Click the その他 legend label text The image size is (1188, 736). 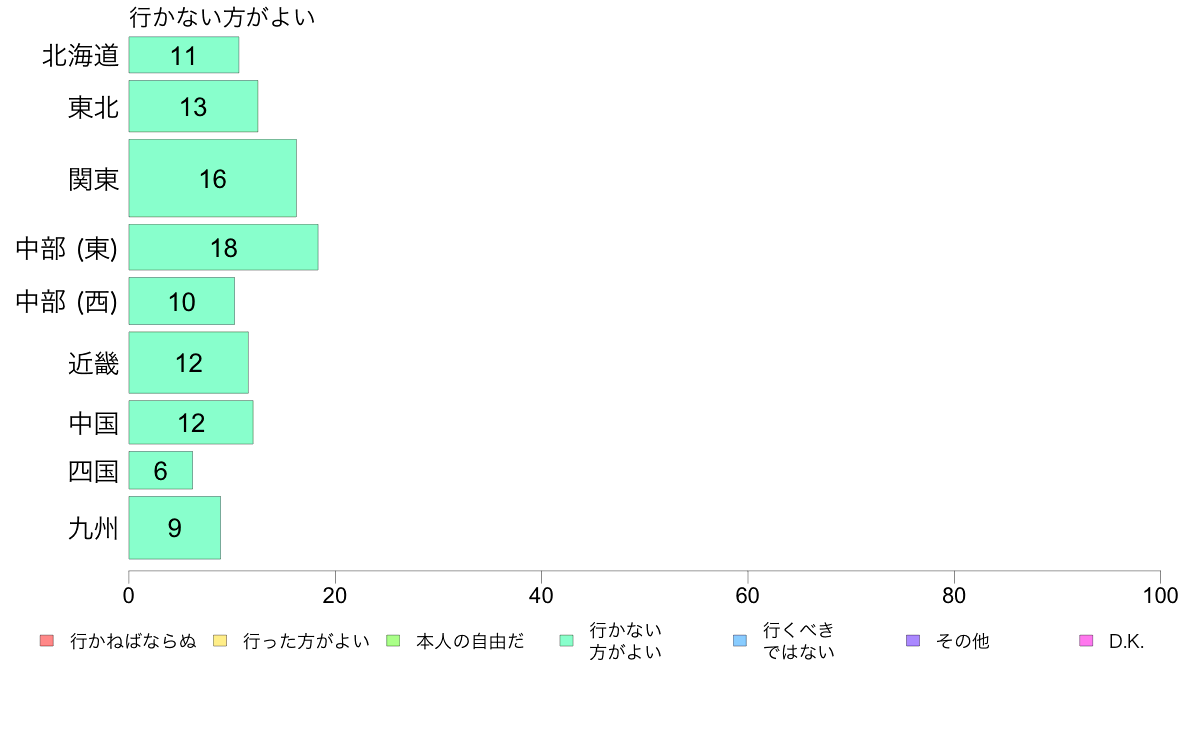tap(962, 641)
